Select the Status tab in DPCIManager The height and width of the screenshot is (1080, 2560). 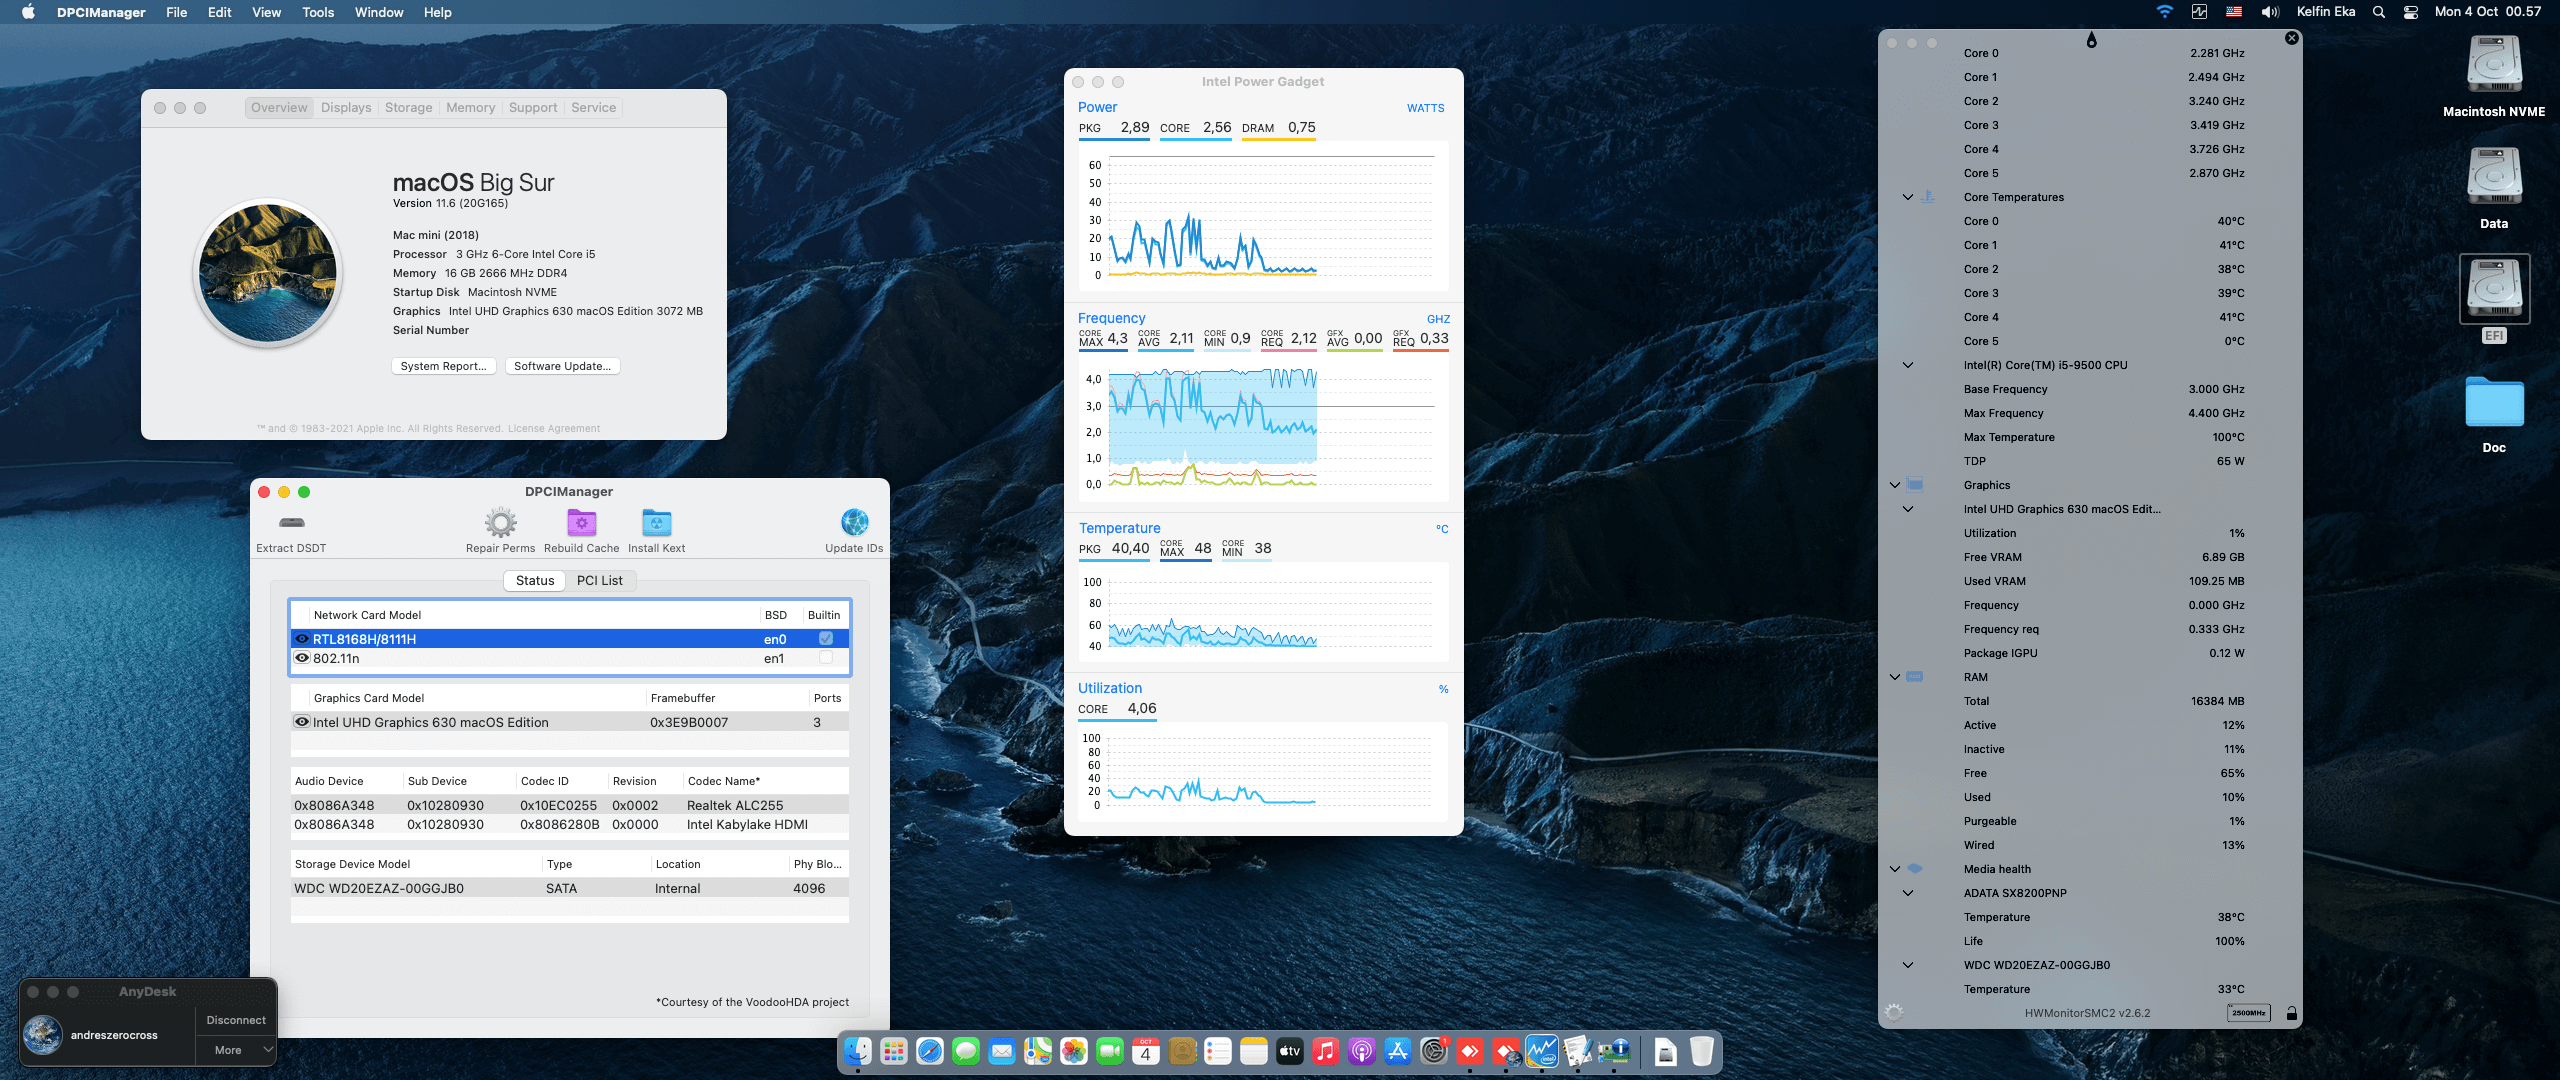[x=535, y=580]
